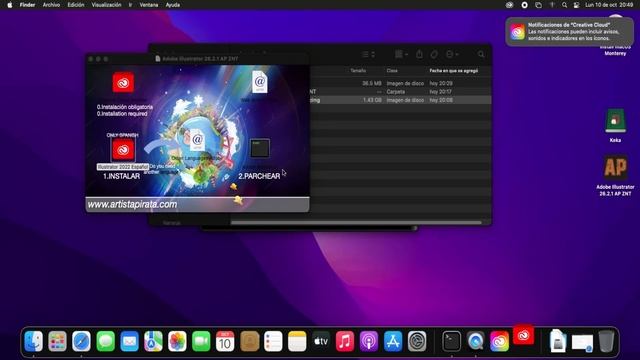The image size is (640, 360).
Task: Open Mail from the Dock
Action: 129,341
